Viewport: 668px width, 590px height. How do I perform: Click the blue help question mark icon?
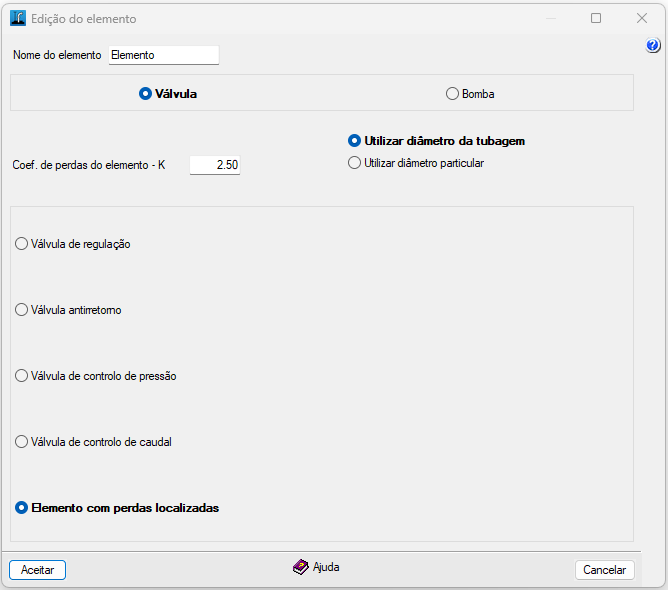[653, 45]
